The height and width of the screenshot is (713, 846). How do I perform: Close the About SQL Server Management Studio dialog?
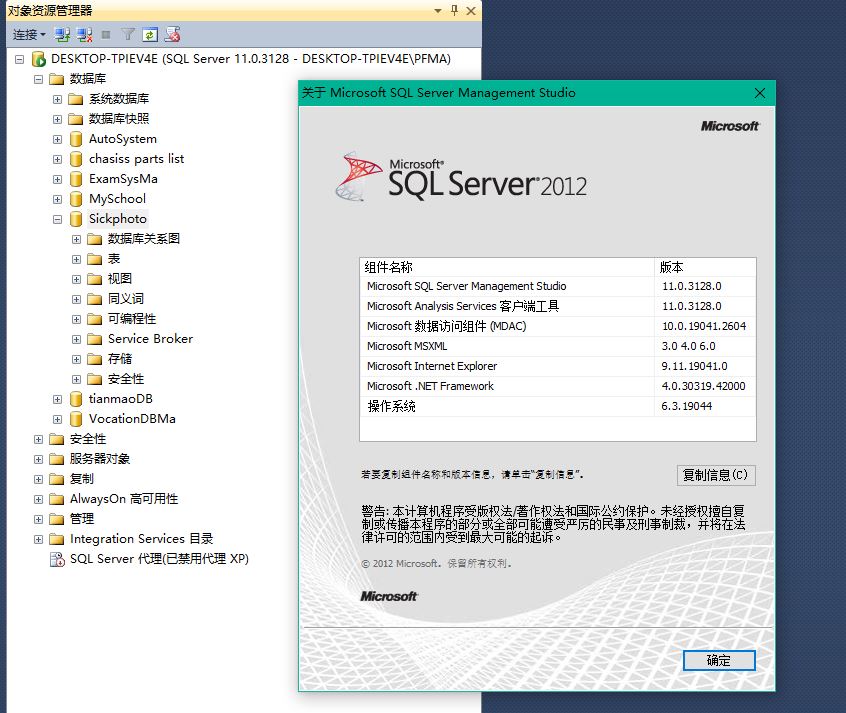click(x=760, y=93)
